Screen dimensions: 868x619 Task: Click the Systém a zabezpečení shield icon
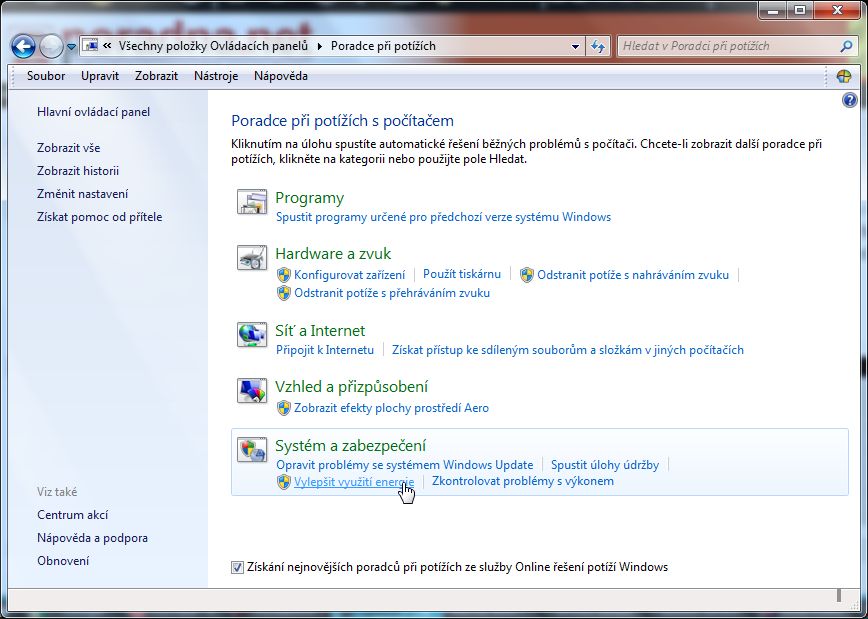pos(252,450)
